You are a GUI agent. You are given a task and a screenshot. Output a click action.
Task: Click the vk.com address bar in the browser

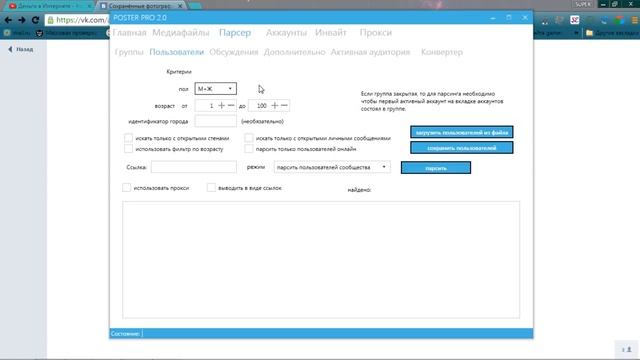pos(78,20)
